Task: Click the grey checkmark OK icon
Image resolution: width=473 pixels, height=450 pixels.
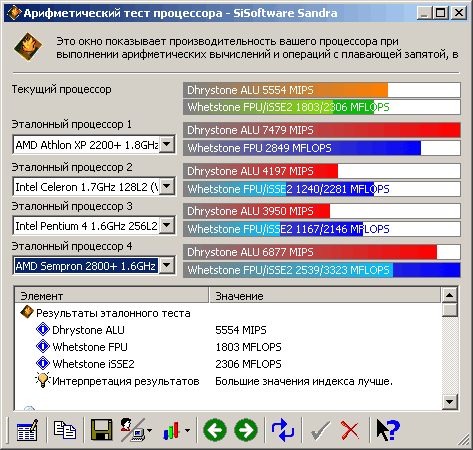Action: click(x=320, y=430)
